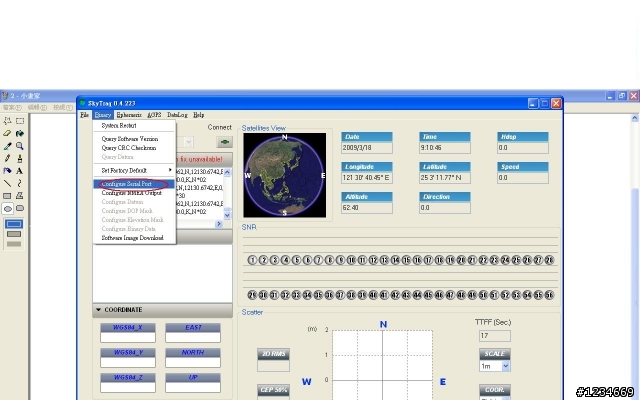This screenshot has height=400, width=640.
Task: Click the empty EAST value field
Action: (193, 337)
